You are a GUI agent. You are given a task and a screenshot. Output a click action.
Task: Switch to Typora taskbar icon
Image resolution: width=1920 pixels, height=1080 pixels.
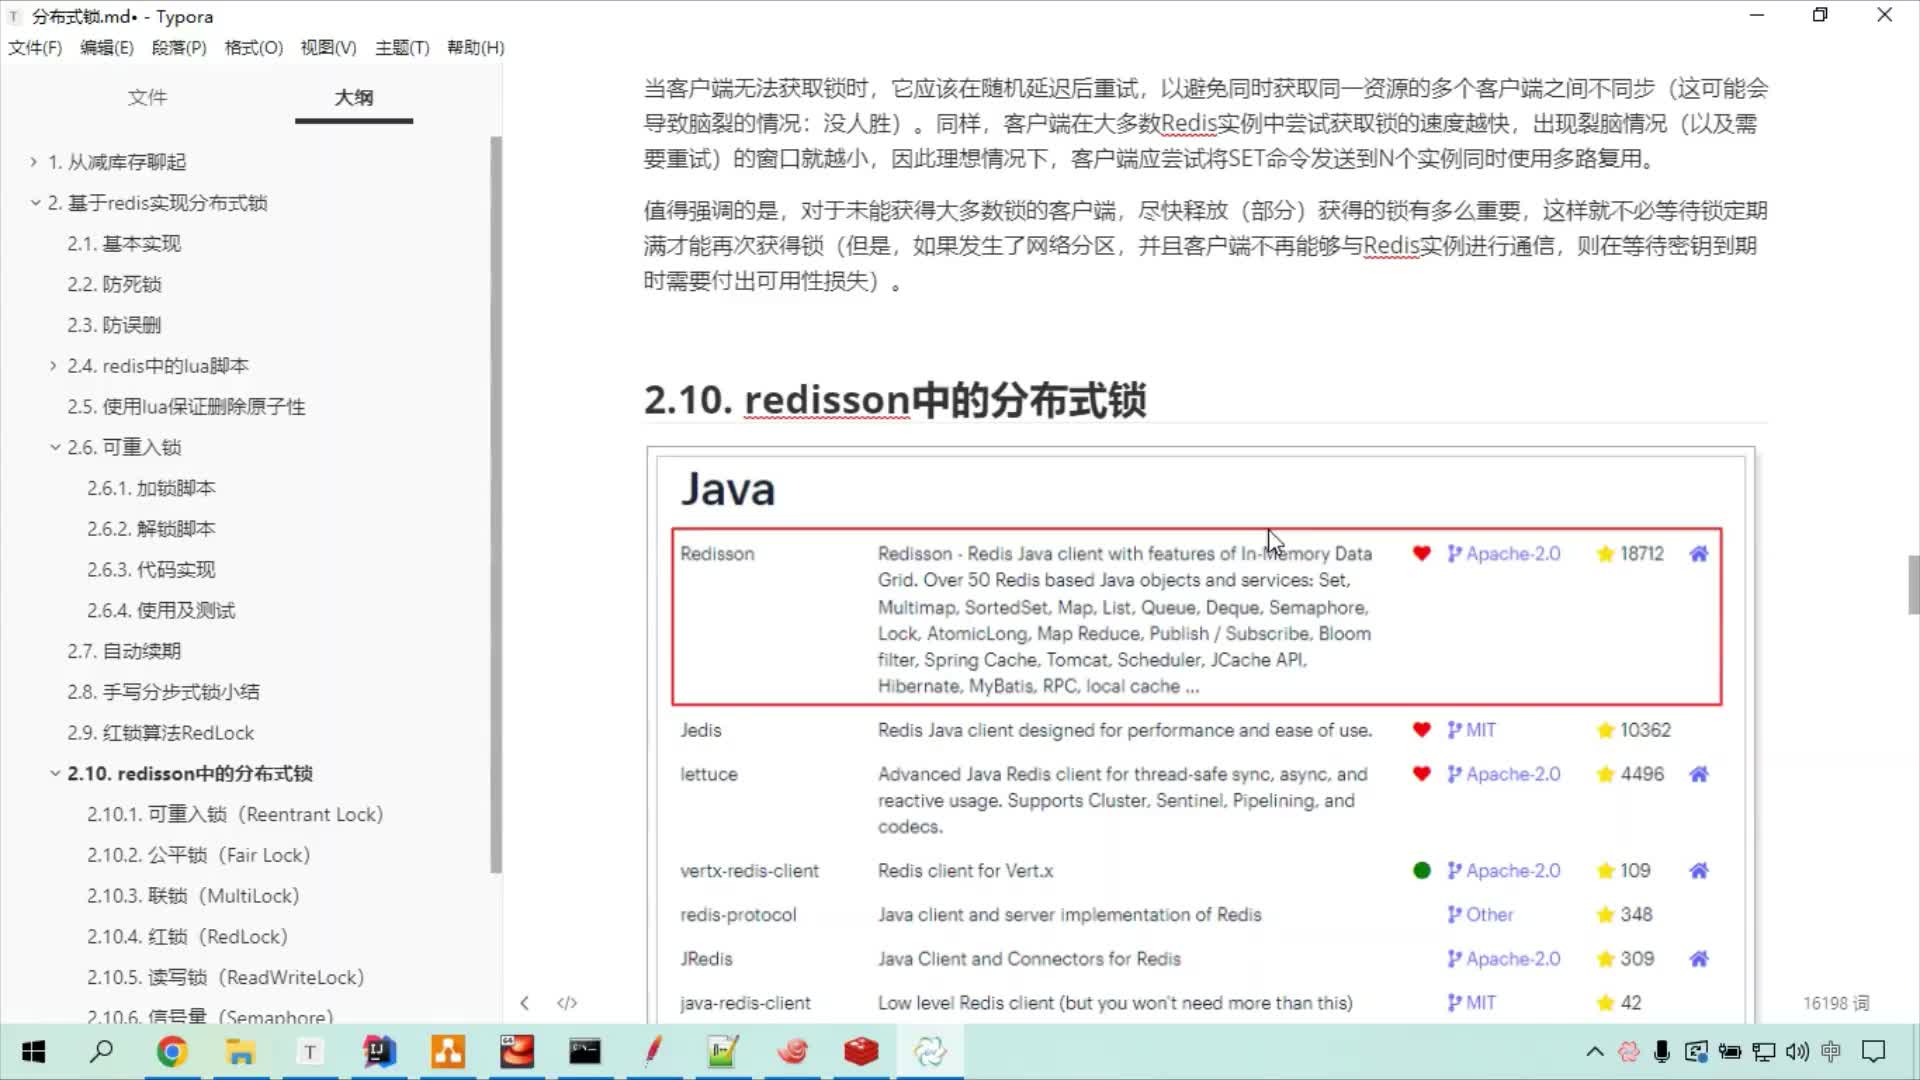click(310, 1052)
